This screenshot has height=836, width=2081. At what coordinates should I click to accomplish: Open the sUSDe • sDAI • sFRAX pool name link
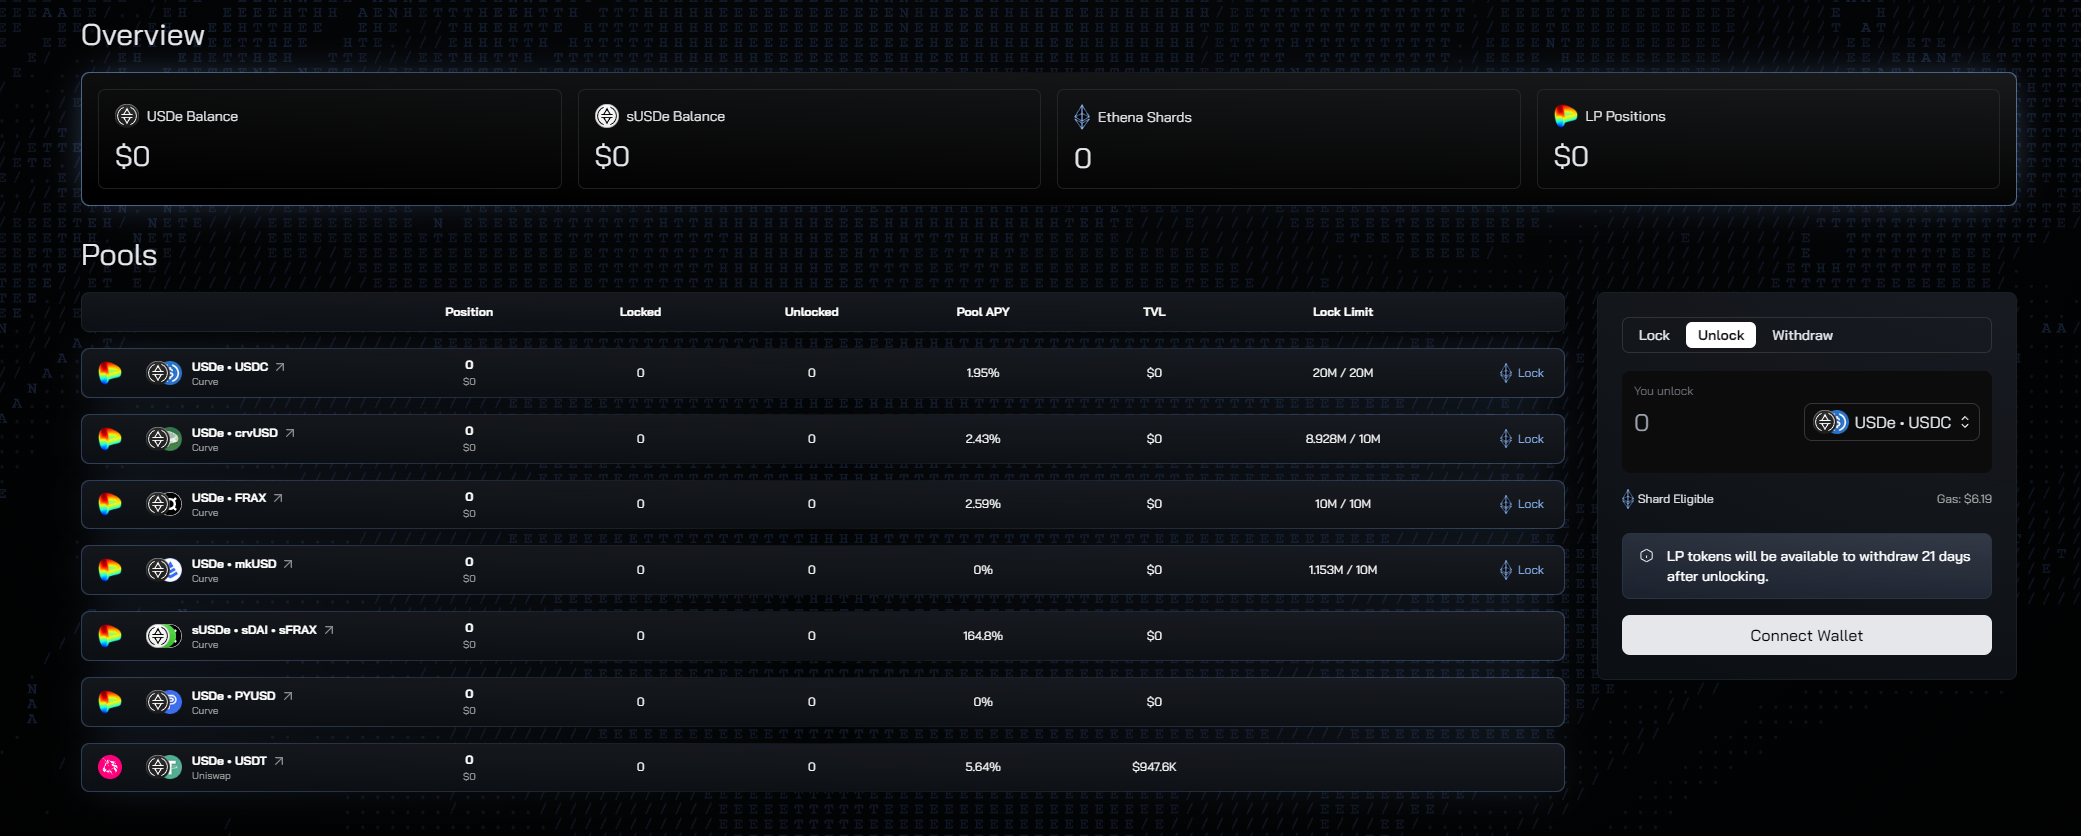coord(254,630)
